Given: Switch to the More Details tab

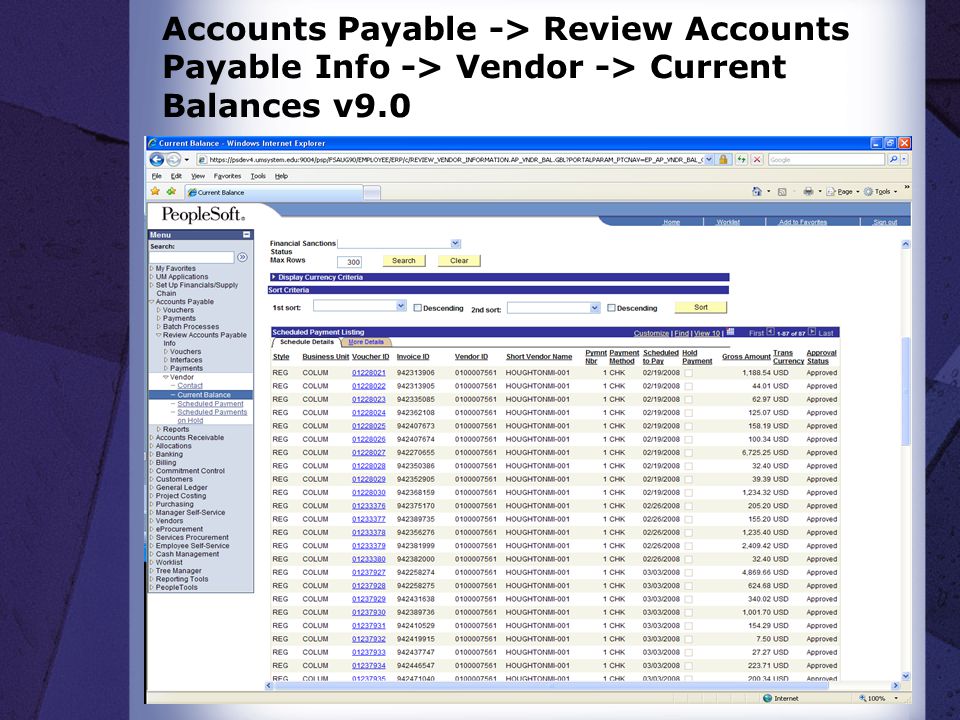Looking at the screenshot, I should [x=366, y=342].
